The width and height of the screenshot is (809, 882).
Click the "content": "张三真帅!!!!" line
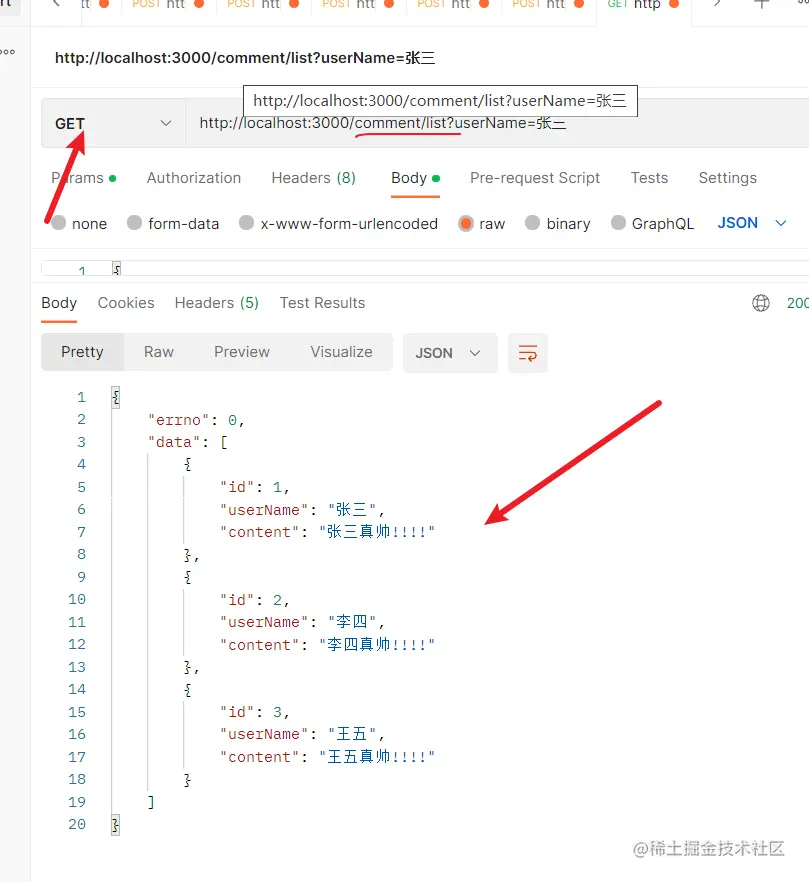(x=327, y=532)
